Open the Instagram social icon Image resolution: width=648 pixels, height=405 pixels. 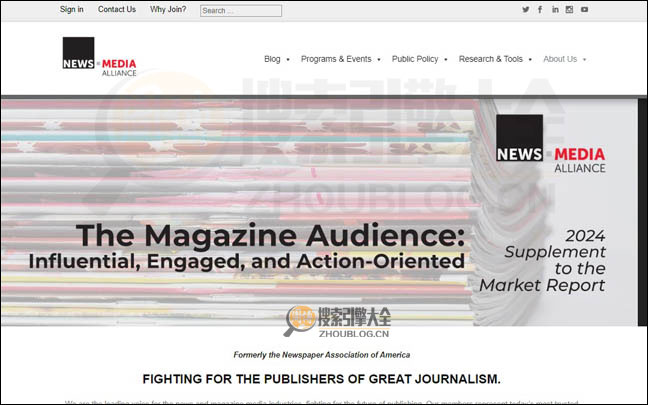point(569,10)
